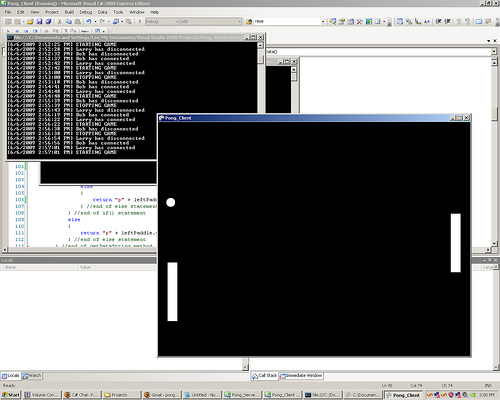Click the Step Over debug icon

pyautogui.click(x=64, y=31)
